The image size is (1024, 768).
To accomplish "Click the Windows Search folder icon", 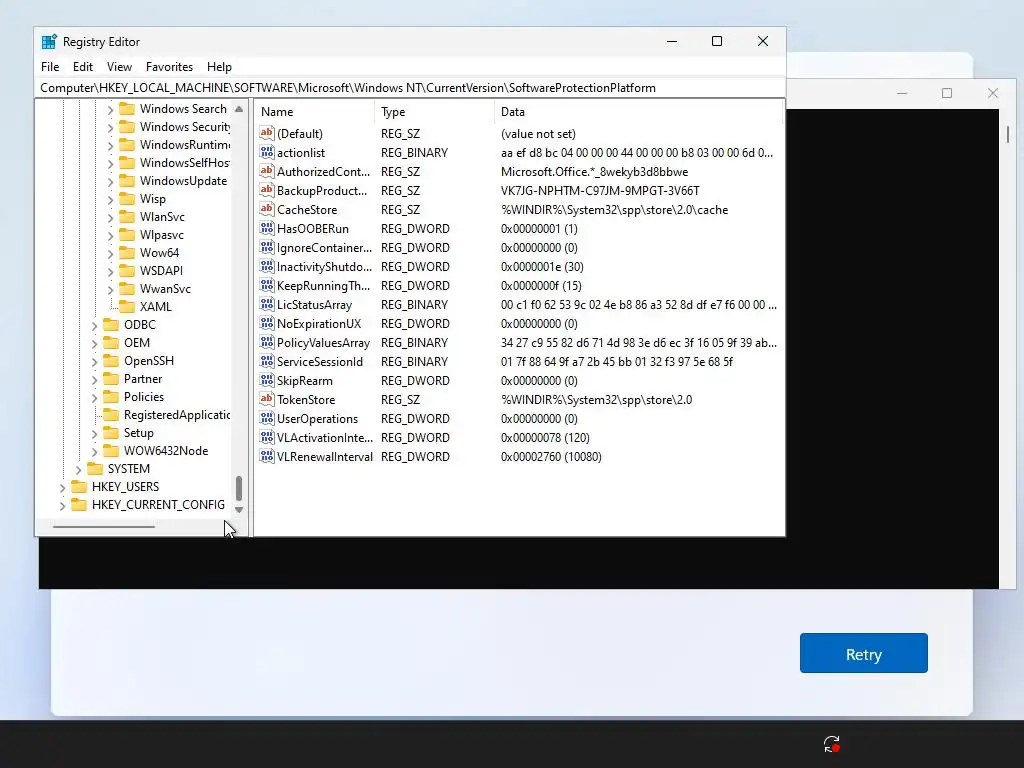I will coord(127,108).
